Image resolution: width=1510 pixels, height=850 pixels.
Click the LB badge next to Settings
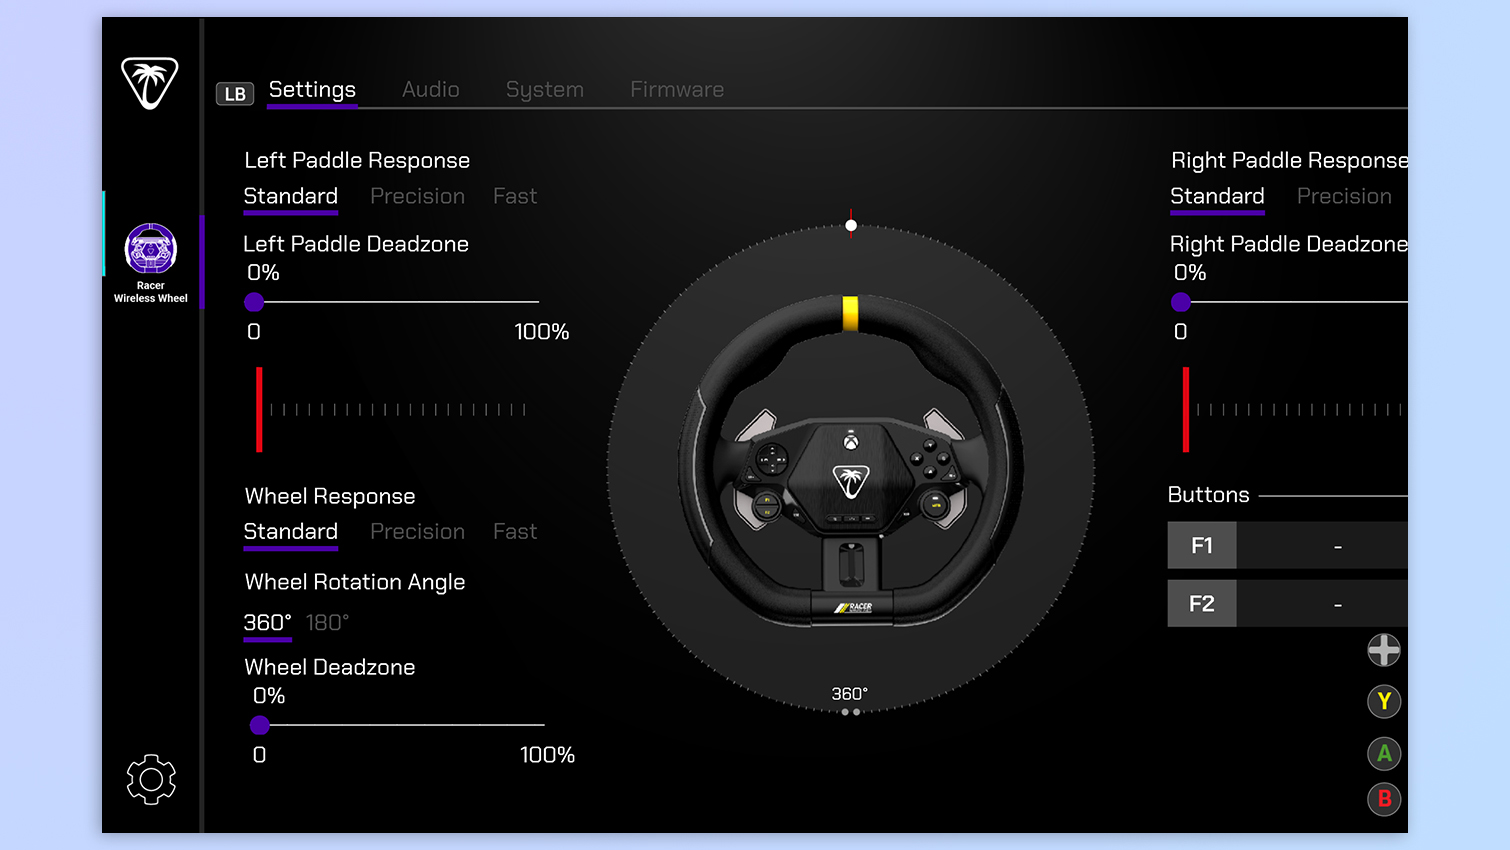click(x=235, y=94)
